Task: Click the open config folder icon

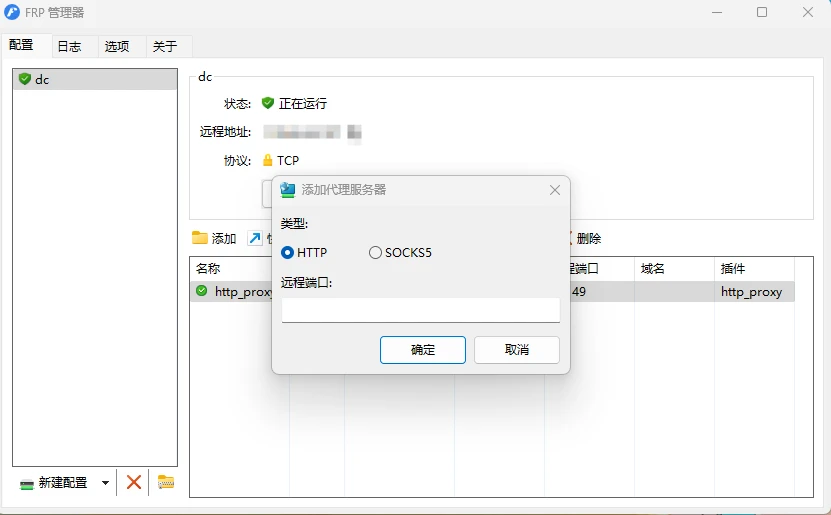Action: 166,482
